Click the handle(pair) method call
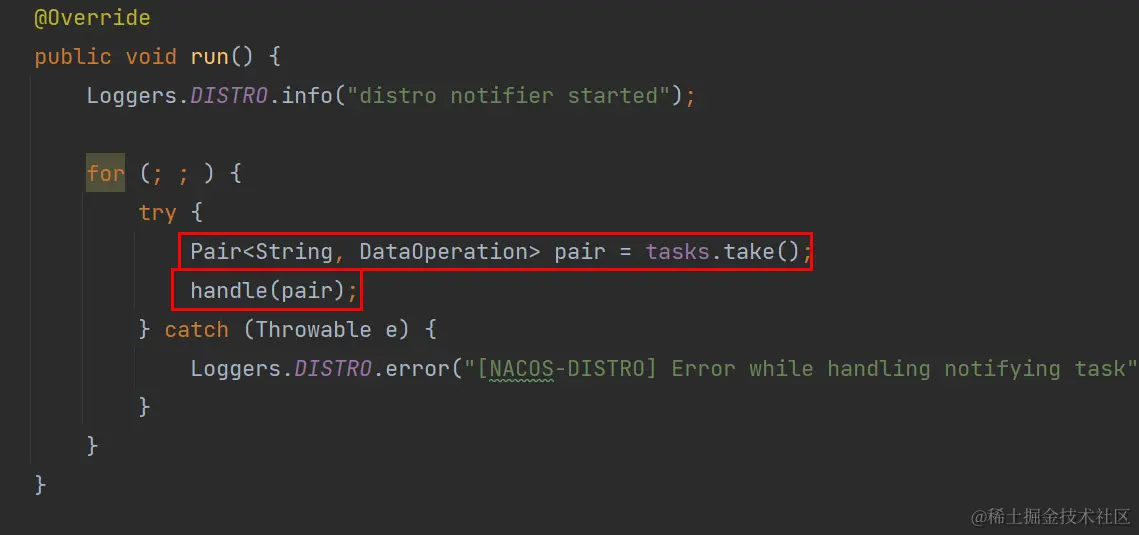Viewport: 1139px width, 535px height. tap(267, 291)
